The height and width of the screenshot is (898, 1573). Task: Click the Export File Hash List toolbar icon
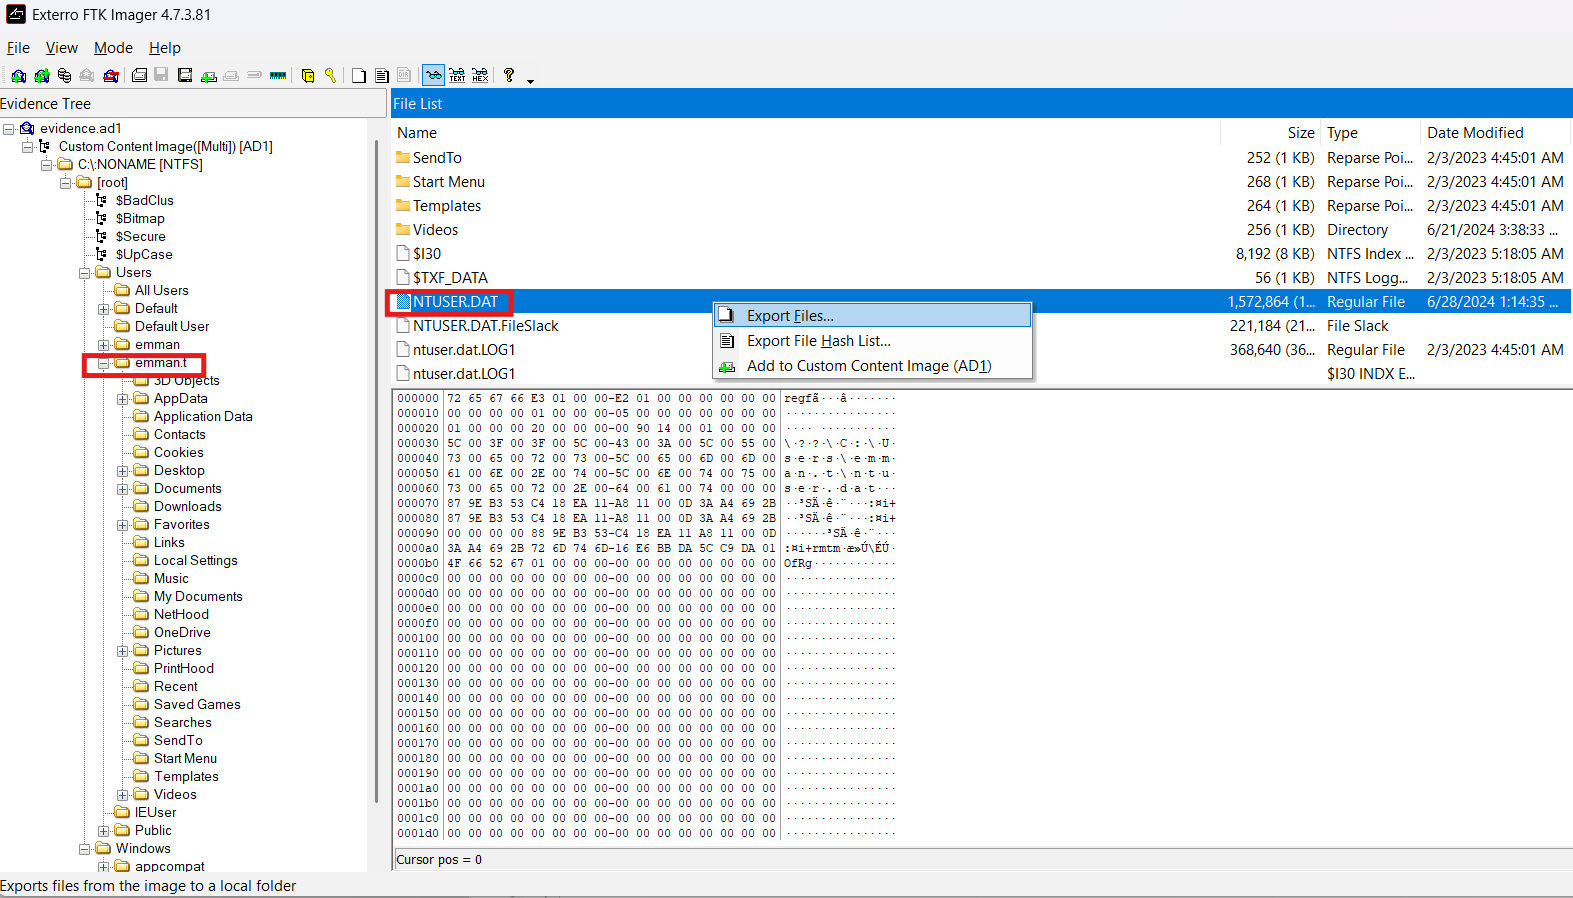click(381, 75)
